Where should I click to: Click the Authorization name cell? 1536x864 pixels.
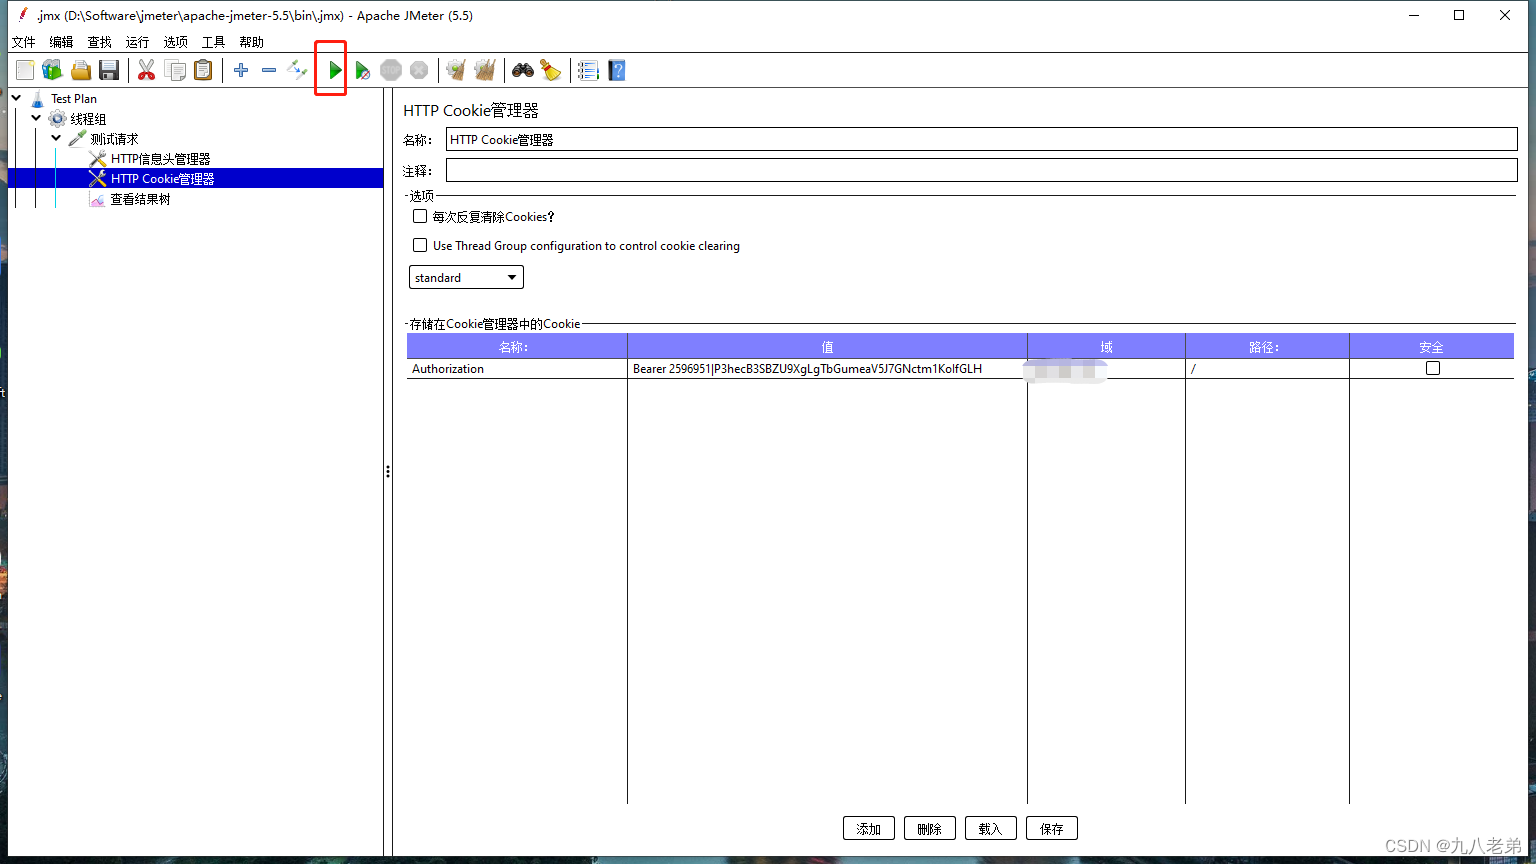(x=517, y=369)
